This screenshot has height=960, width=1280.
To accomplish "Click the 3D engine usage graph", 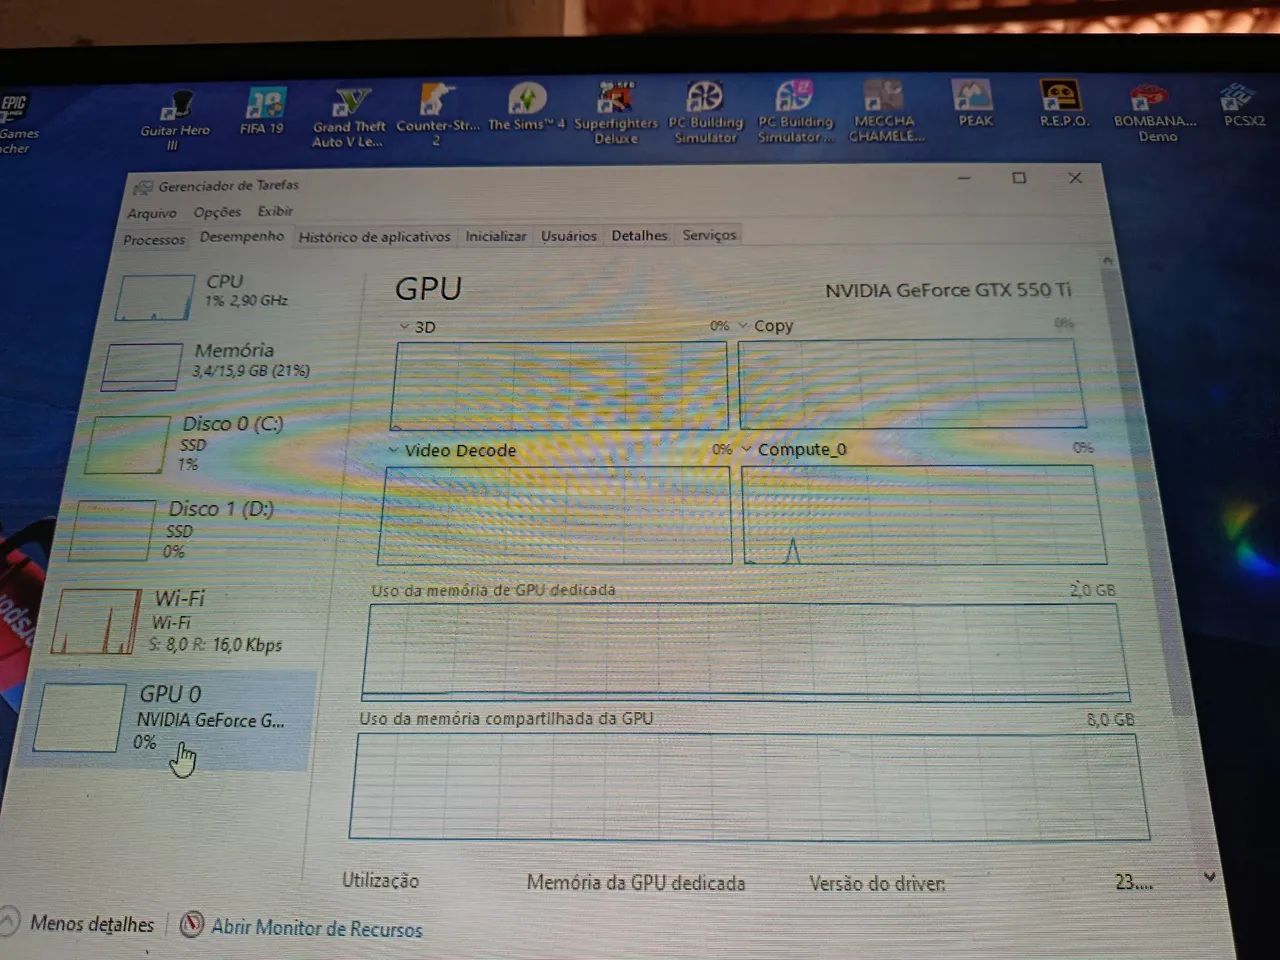I will pos(559,386).
